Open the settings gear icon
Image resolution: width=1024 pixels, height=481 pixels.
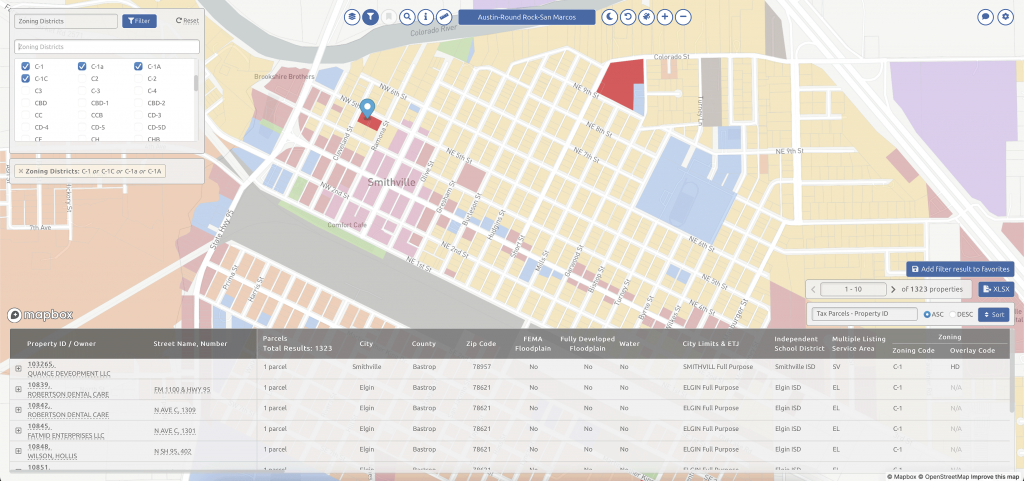point(1006,17)
